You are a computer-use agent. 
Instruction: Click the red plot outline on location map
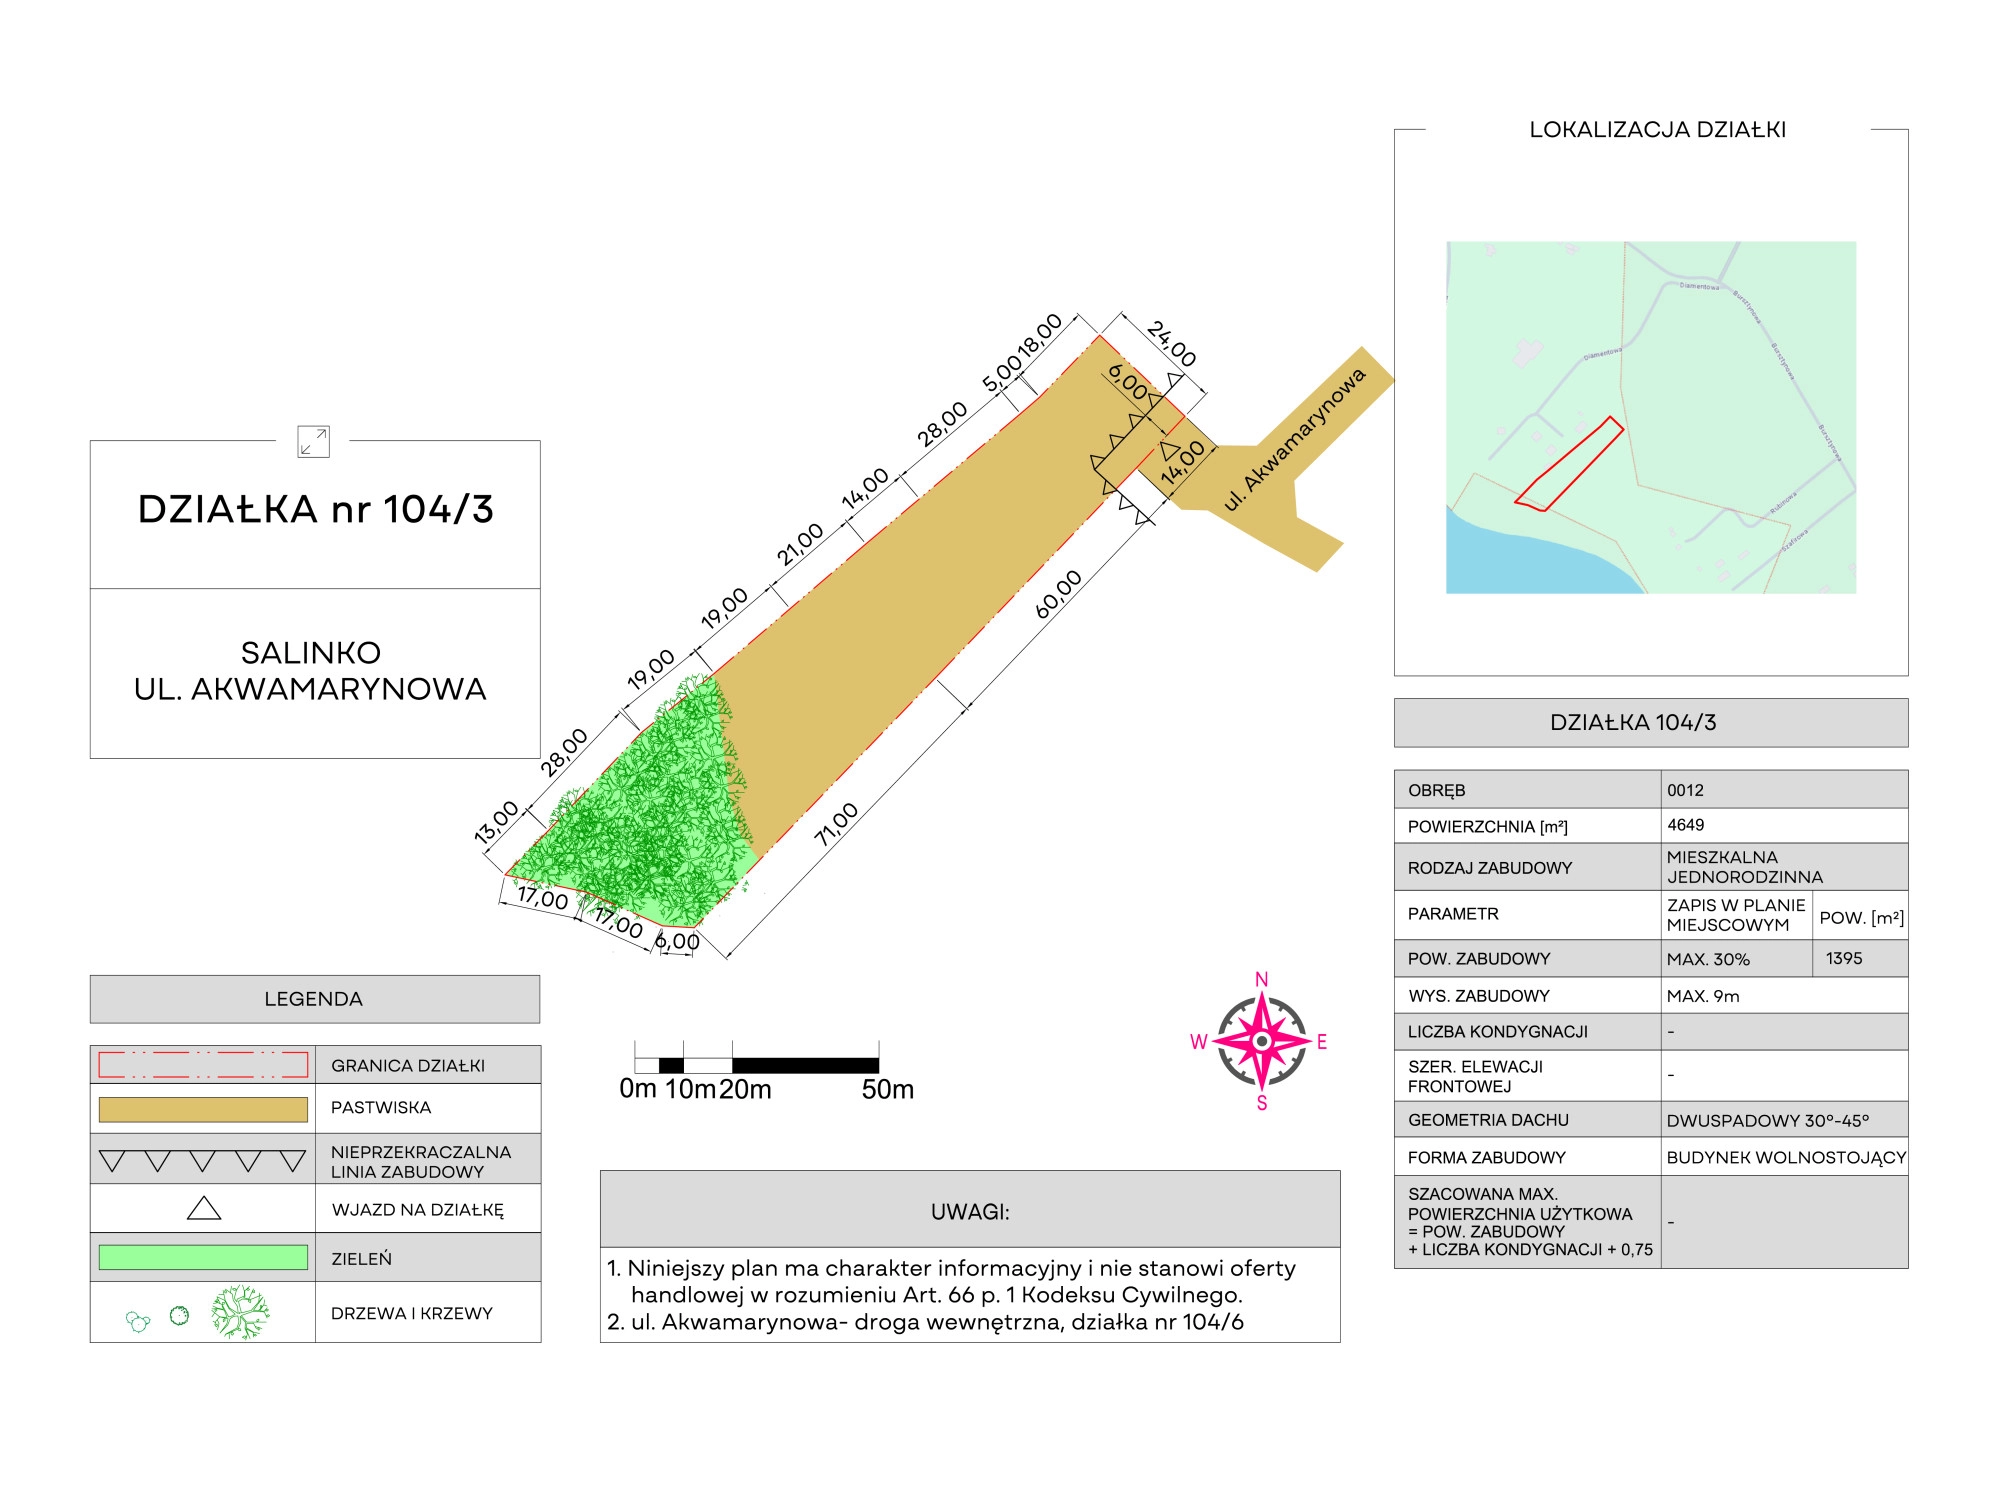coord(1570,462)
